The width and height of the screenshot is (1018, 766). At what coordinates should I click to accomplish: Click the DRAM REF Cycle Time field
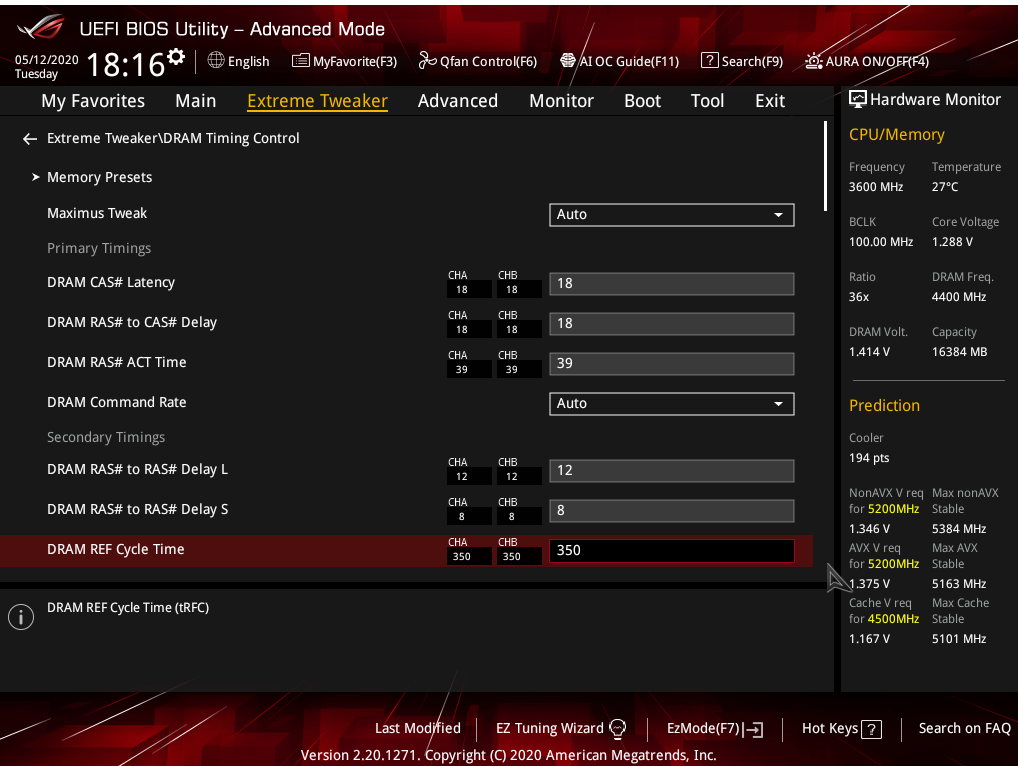pos(671,550)
